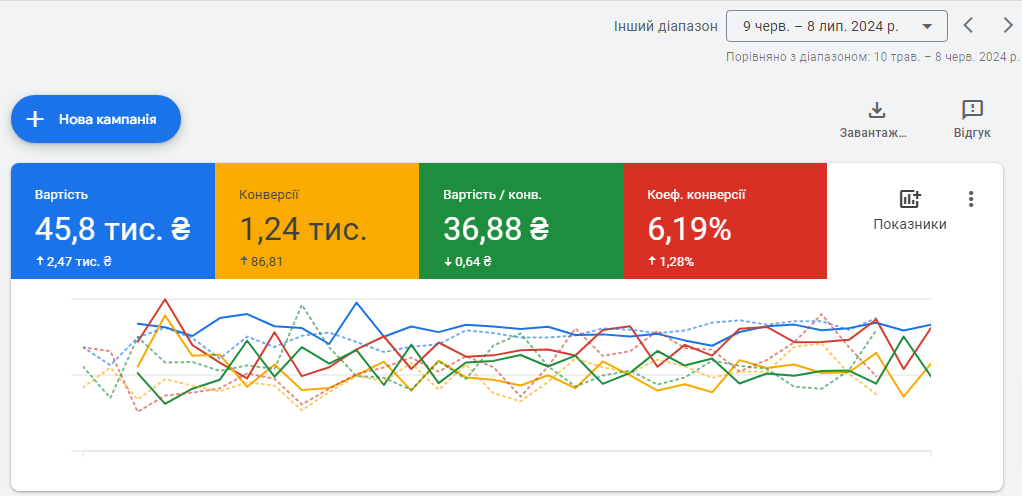Click the highest peak of the red chart line
This screenshot has width=1022, height=496.
(x=165, y=299)
